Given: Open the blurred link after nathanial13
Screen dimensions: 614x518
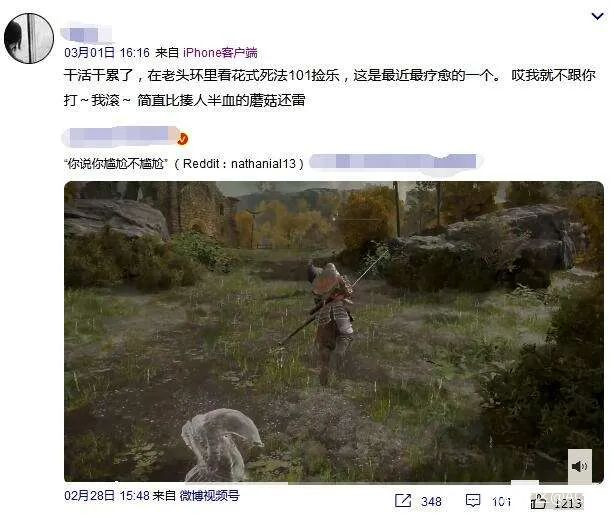Looking at the screenshot, I should tap(395, 162).
